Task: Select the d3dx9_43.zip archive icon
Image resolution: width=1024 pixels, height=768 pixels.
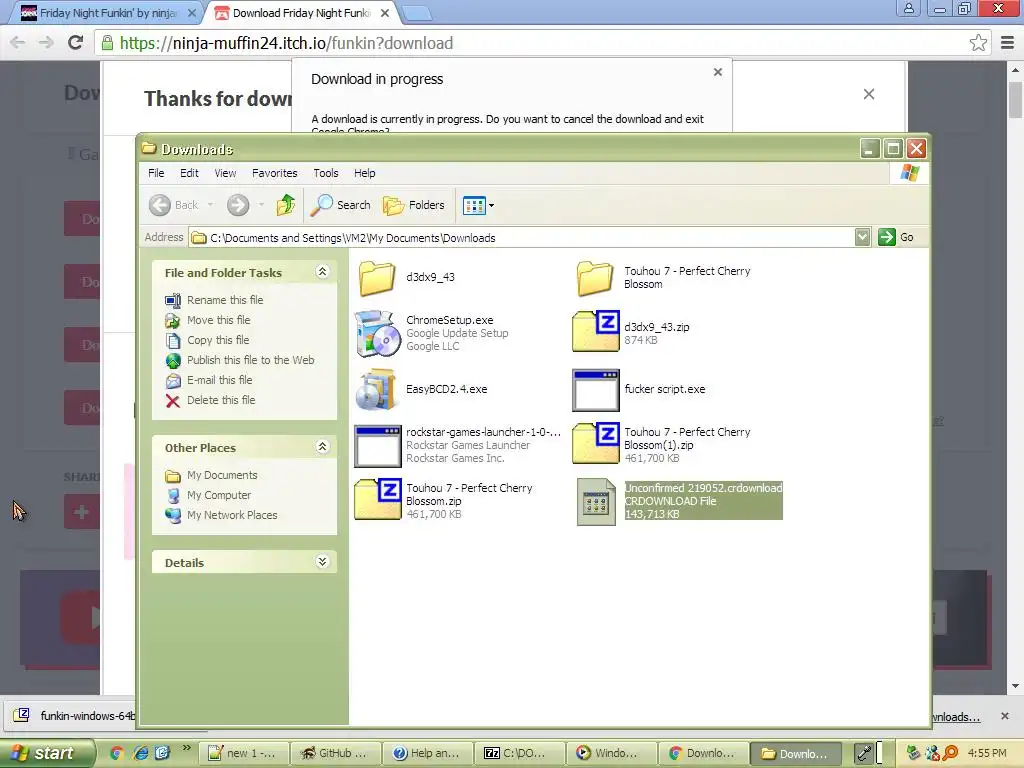Action: (x=596, y=332)
